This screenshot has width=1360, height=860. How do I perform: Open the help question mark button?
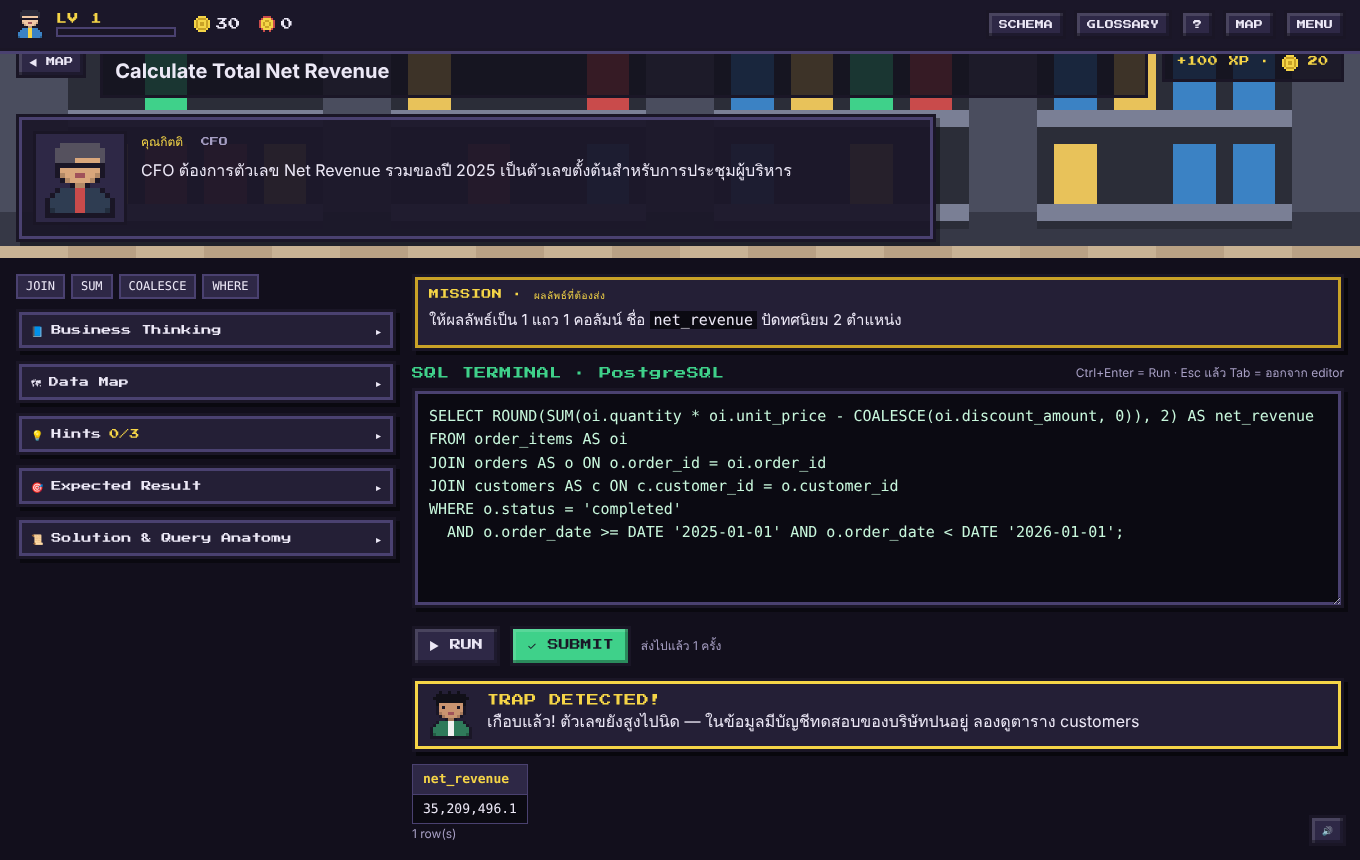click(1196, 24)
